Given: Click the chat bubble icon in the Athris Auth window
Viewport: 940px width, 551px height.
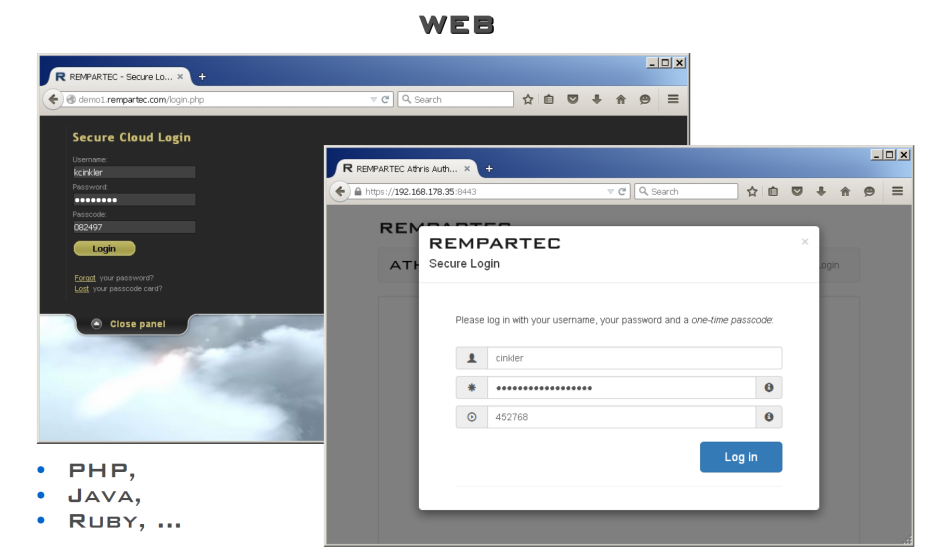Looking at the screenshot, I should pyautogui.click(x=869, y=191).
